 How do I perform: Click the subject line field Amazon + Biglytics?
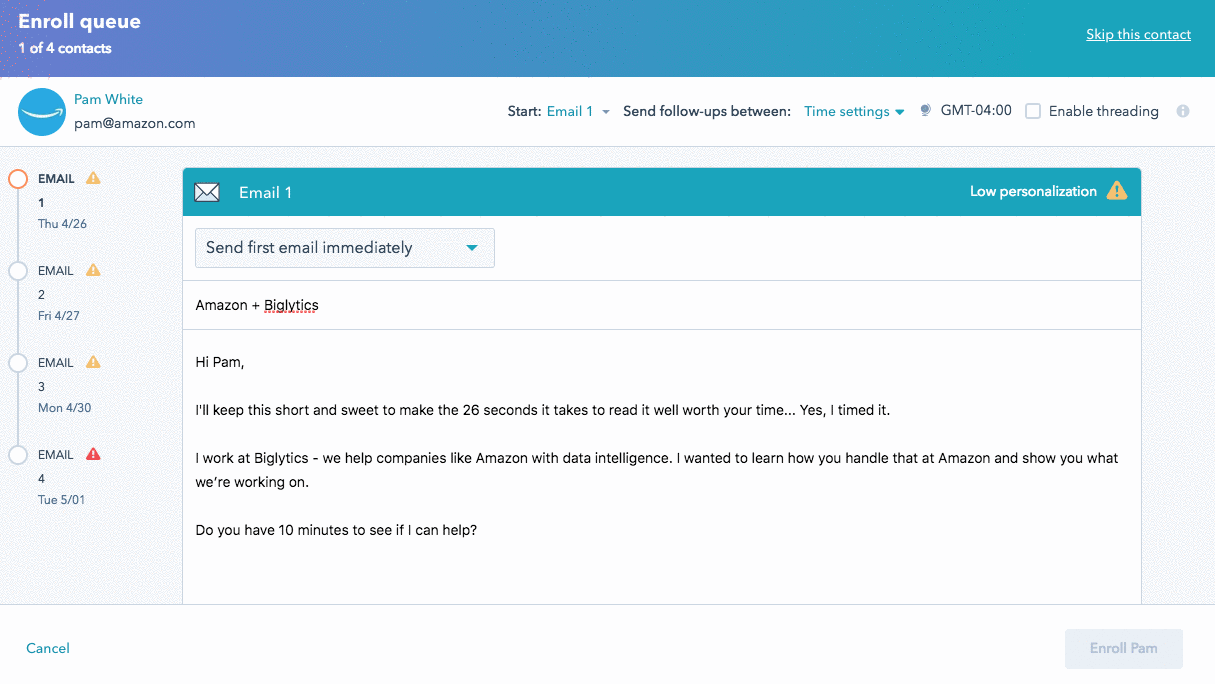660,305
